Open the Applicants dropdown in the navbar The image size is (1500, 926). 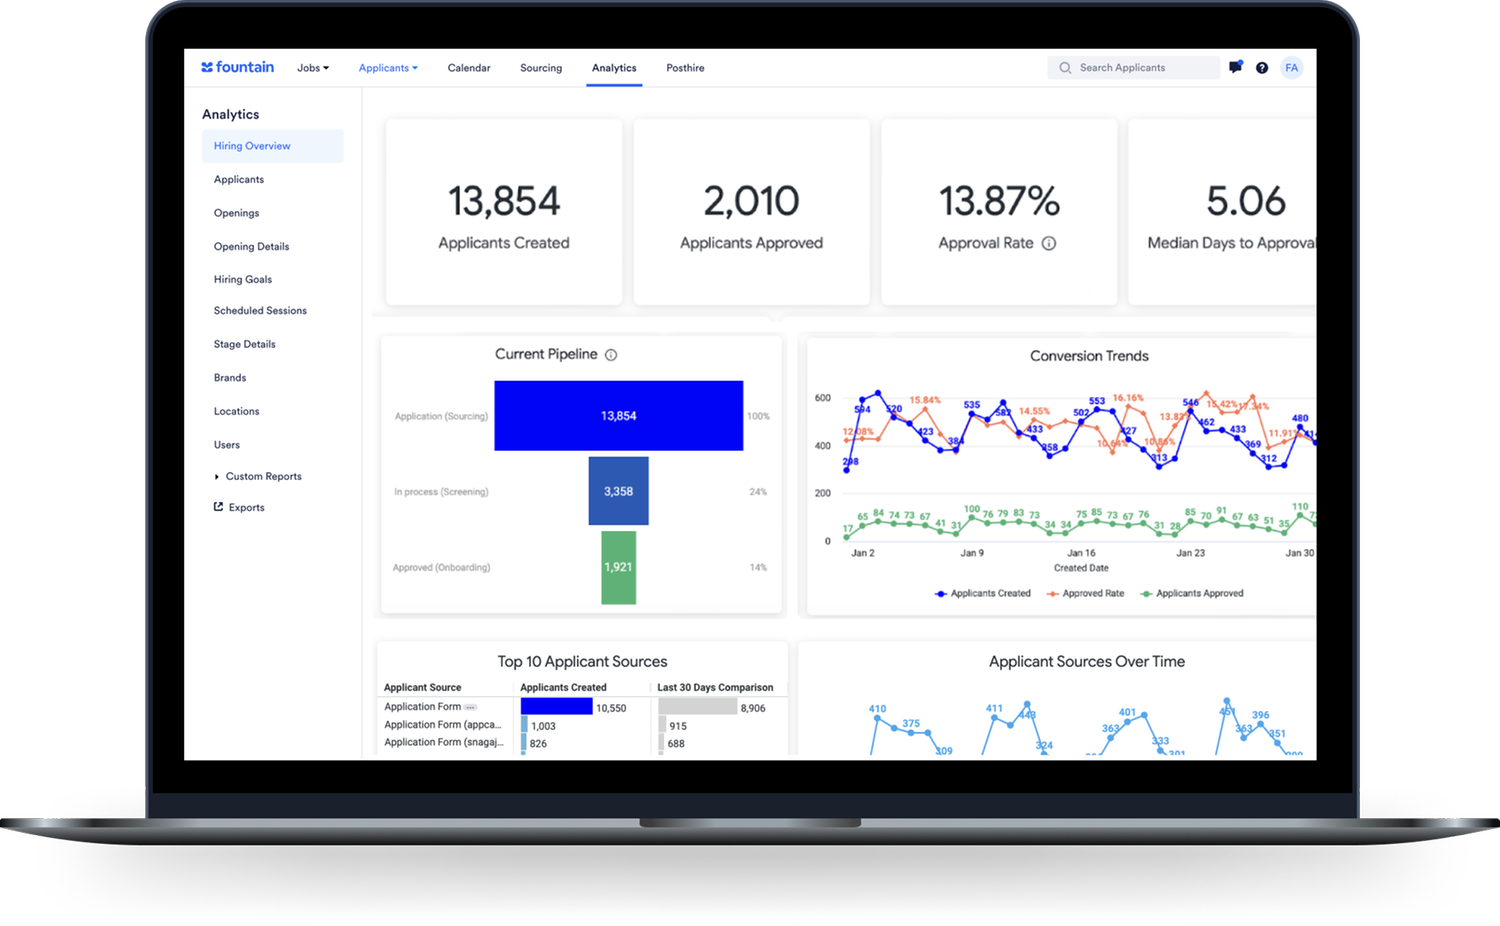(388, 67)
